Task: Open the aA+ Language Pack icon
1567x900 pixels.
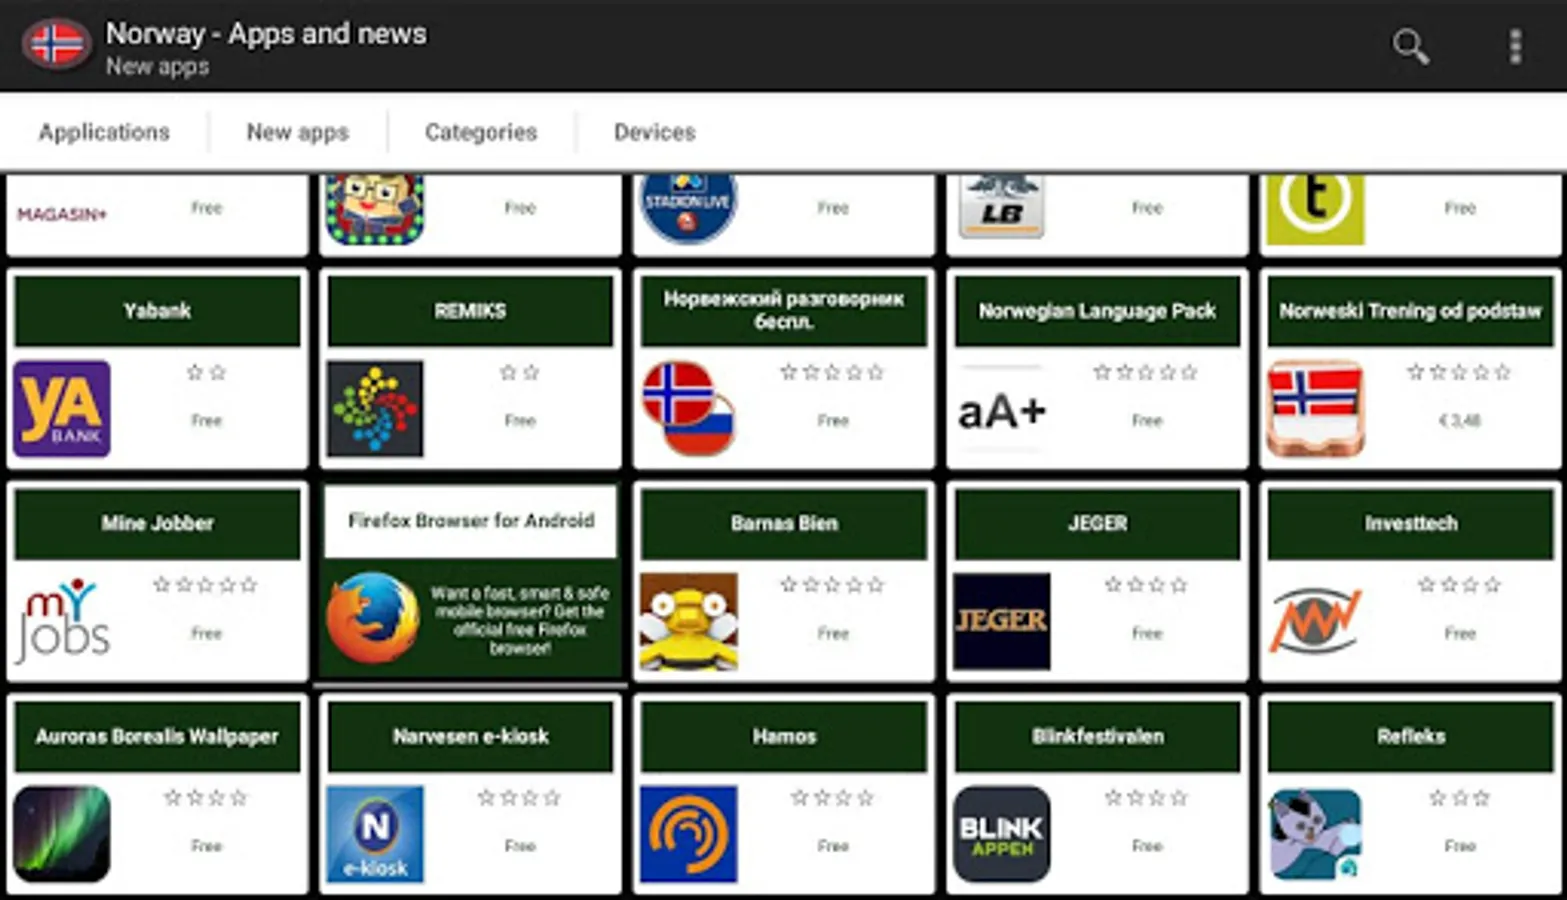Action: pos(1002,411)
